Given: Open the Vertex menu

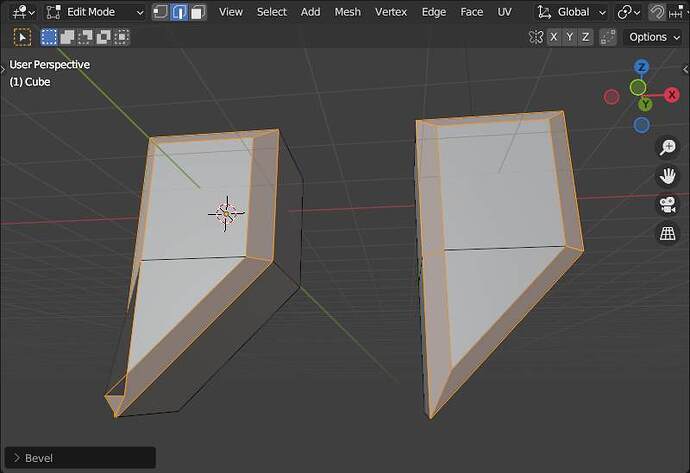Looking at the screenshot, I should (391, 12).
